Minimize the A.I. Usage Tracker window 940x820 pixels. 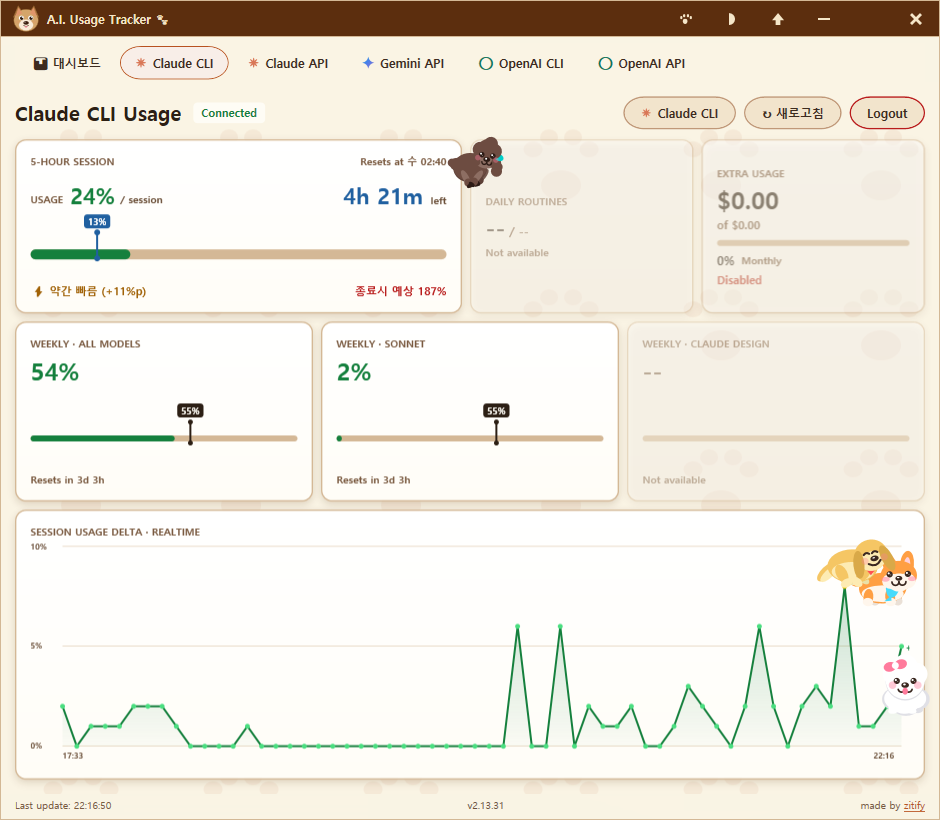tap(824, 19)
